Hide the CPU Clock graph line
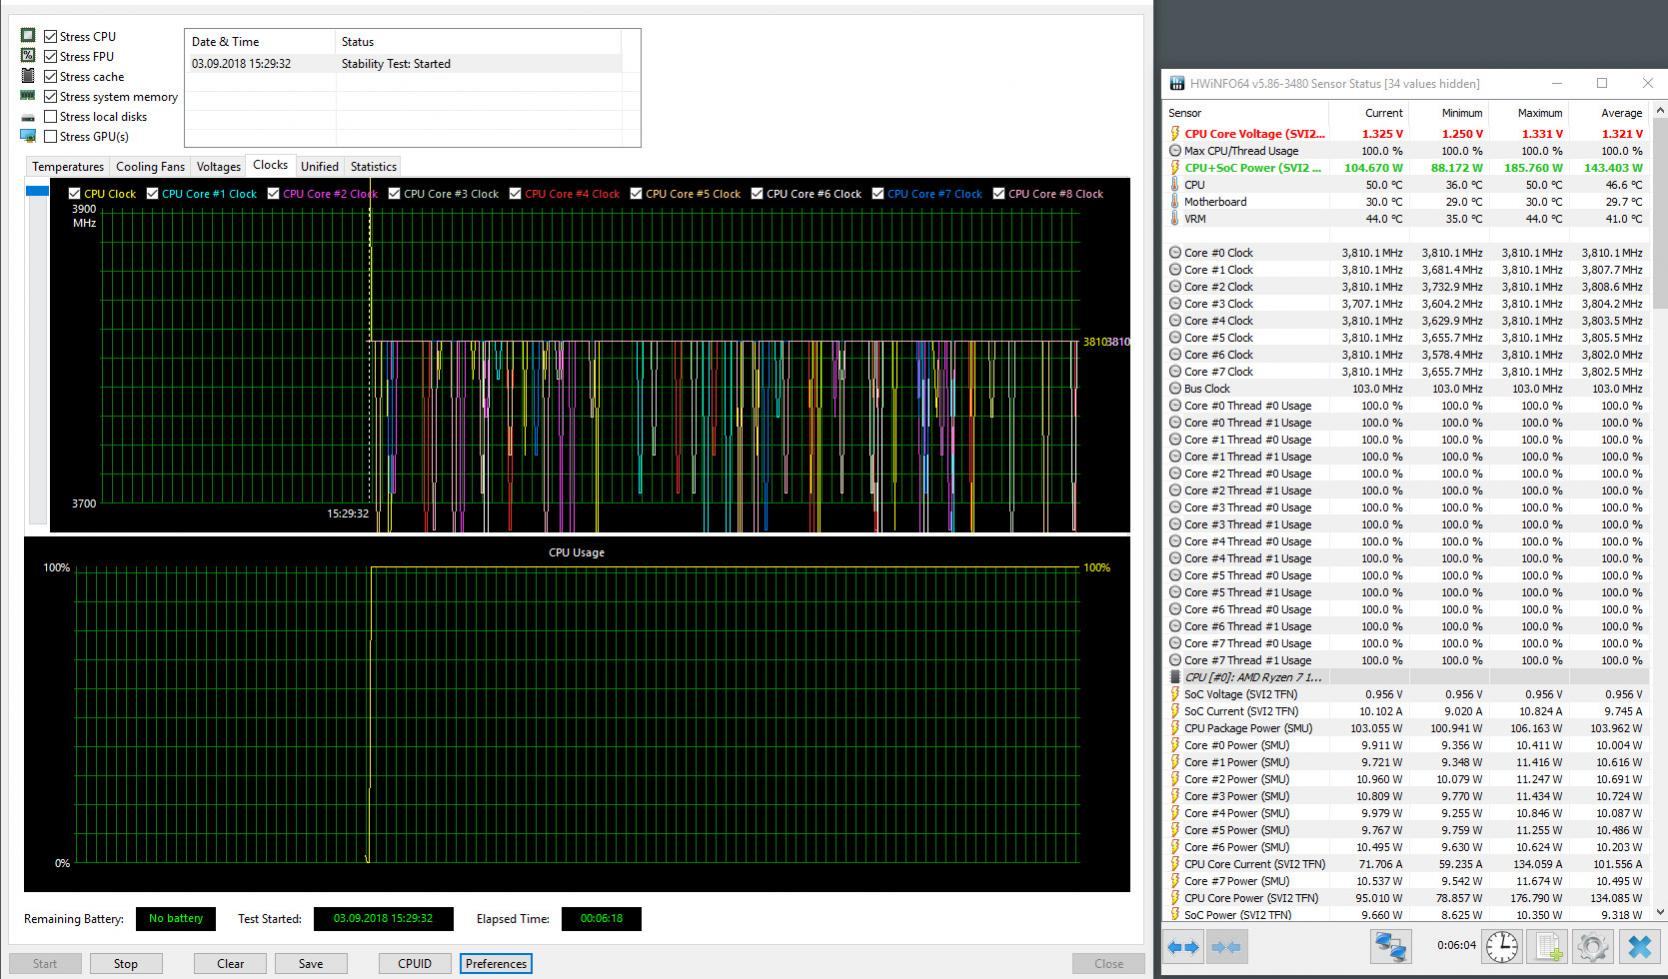 pyautogui.click(x=74, y=193)
